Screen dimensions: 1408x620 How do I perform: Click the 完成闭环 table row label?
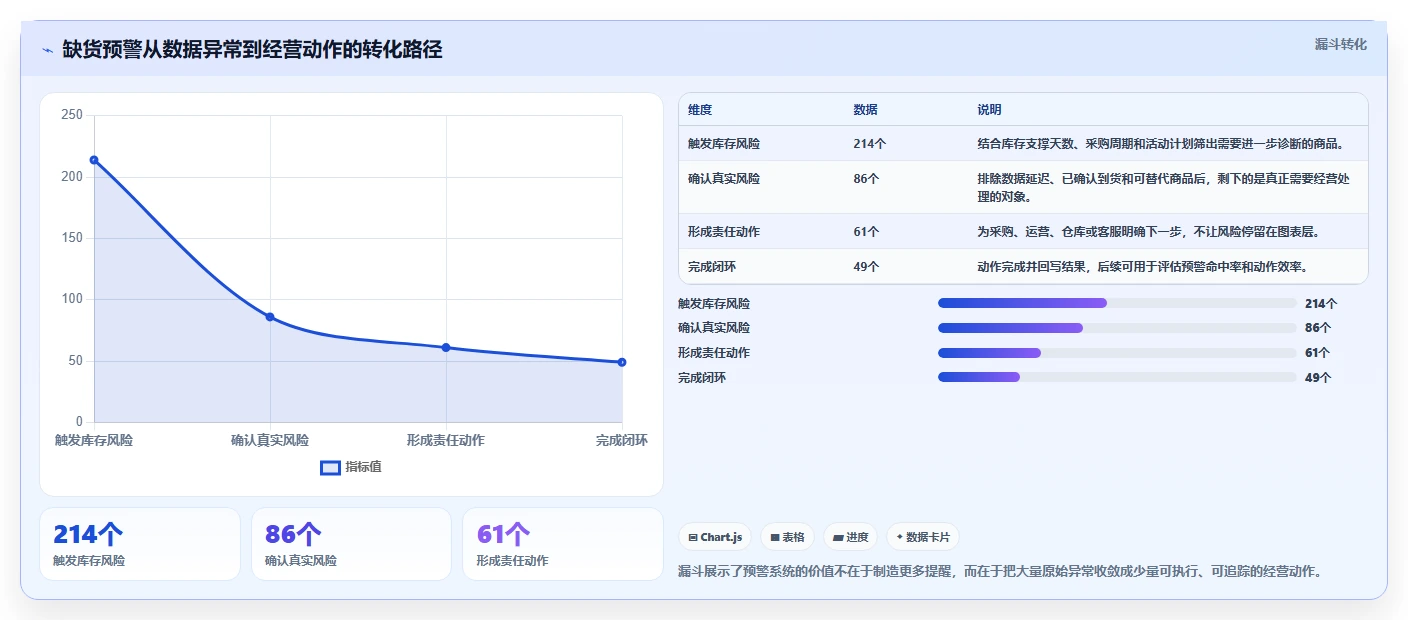[x=712, y=267]
